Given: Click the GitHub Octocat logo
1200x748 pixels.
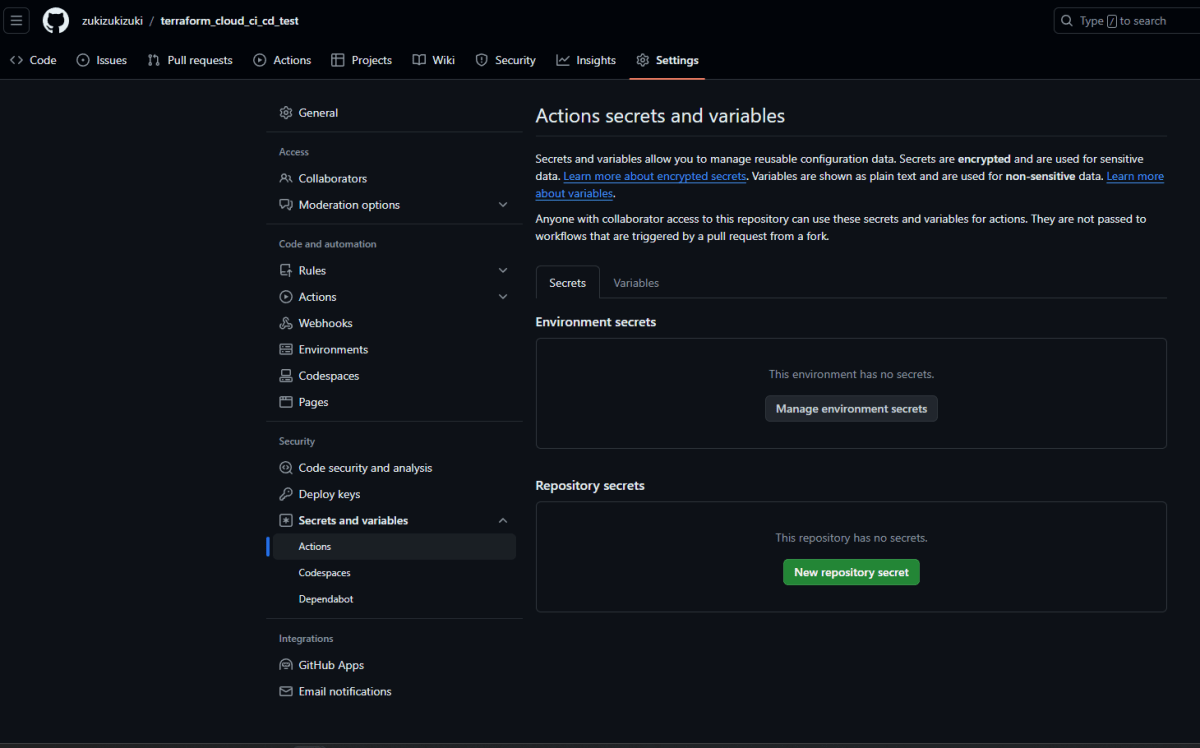Looking at the screenshot, I should tap(56, 20).
